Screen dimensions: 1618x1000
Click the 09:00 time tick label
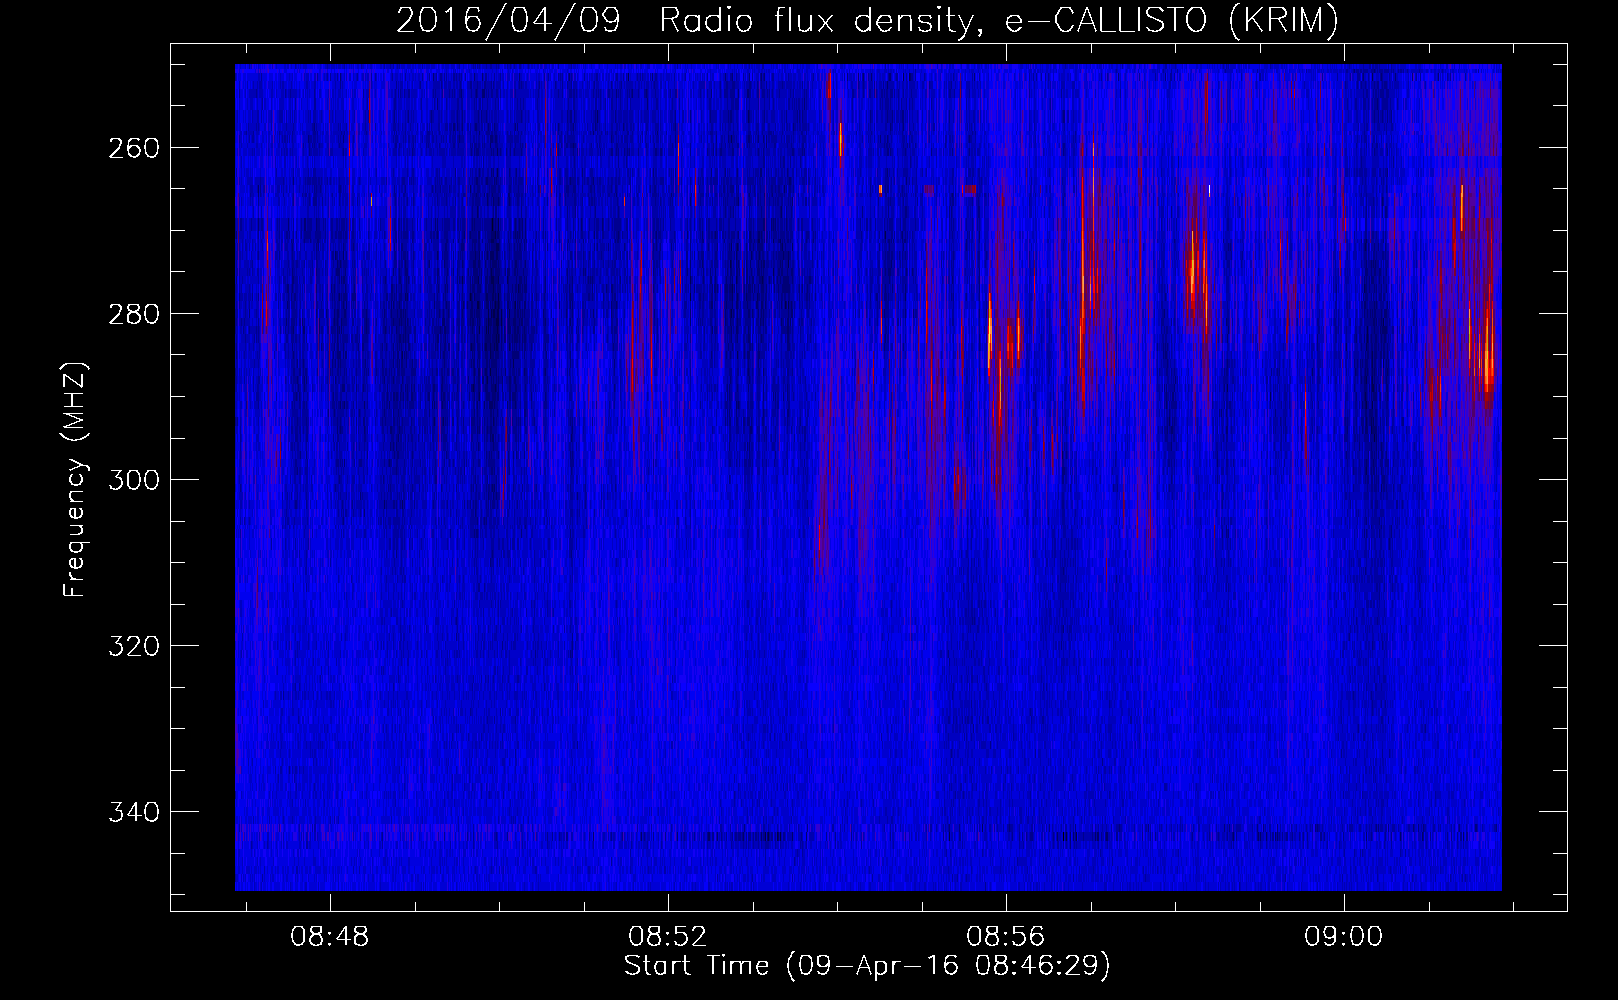tap(1344, 937)
